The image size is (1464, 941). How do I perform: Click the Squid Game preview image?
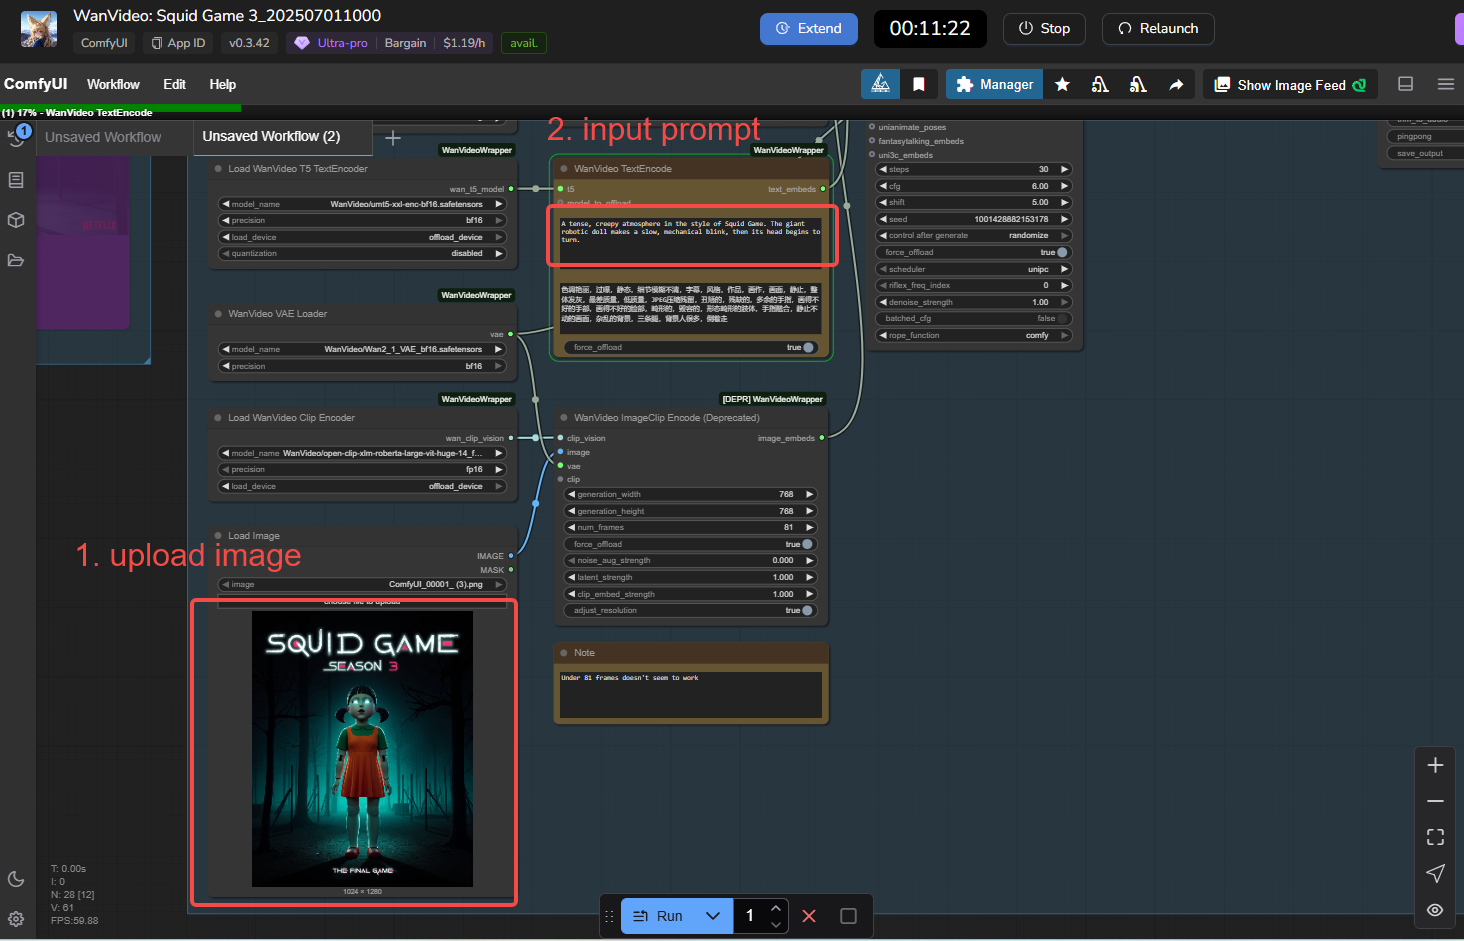362,749
